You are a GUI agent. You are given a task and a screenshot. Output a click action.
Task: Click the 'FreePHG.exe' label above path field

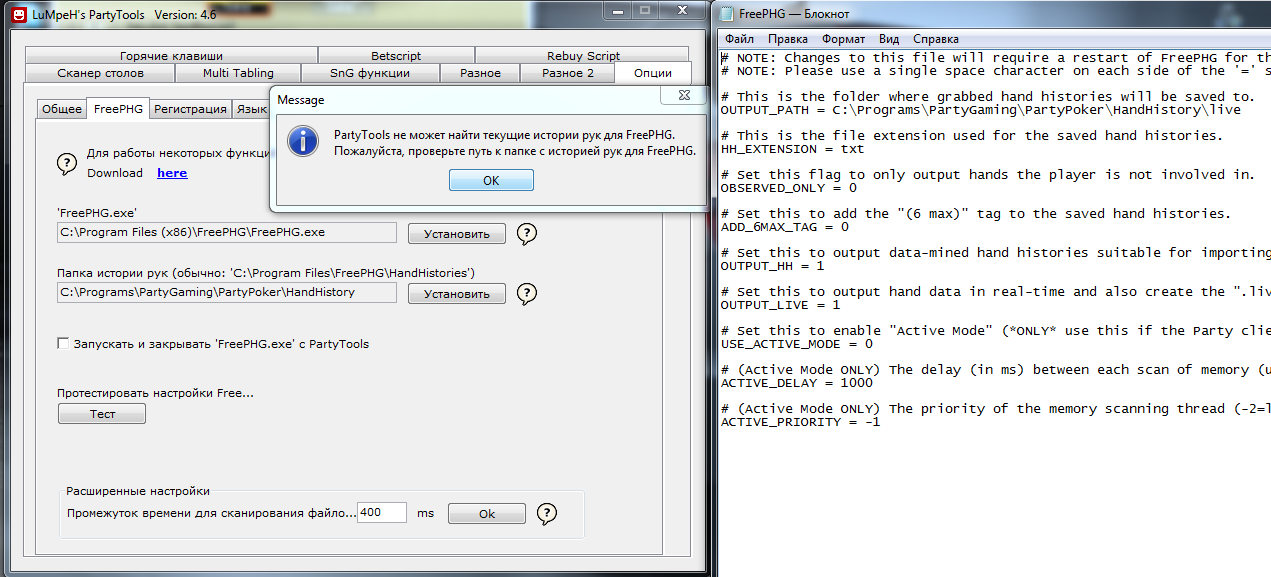point(97,212)
